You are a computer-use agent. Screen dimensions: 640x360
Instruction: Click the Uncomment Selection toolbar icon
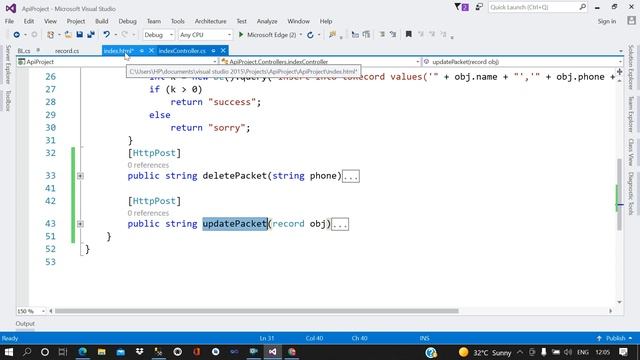coord(393,35)
